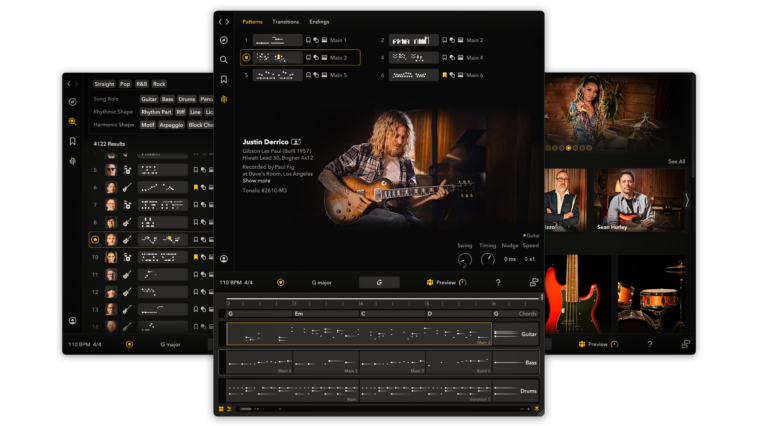Switch to the Endings tab
The width and height of the screenshot is (758, 426).
(319, 22)
